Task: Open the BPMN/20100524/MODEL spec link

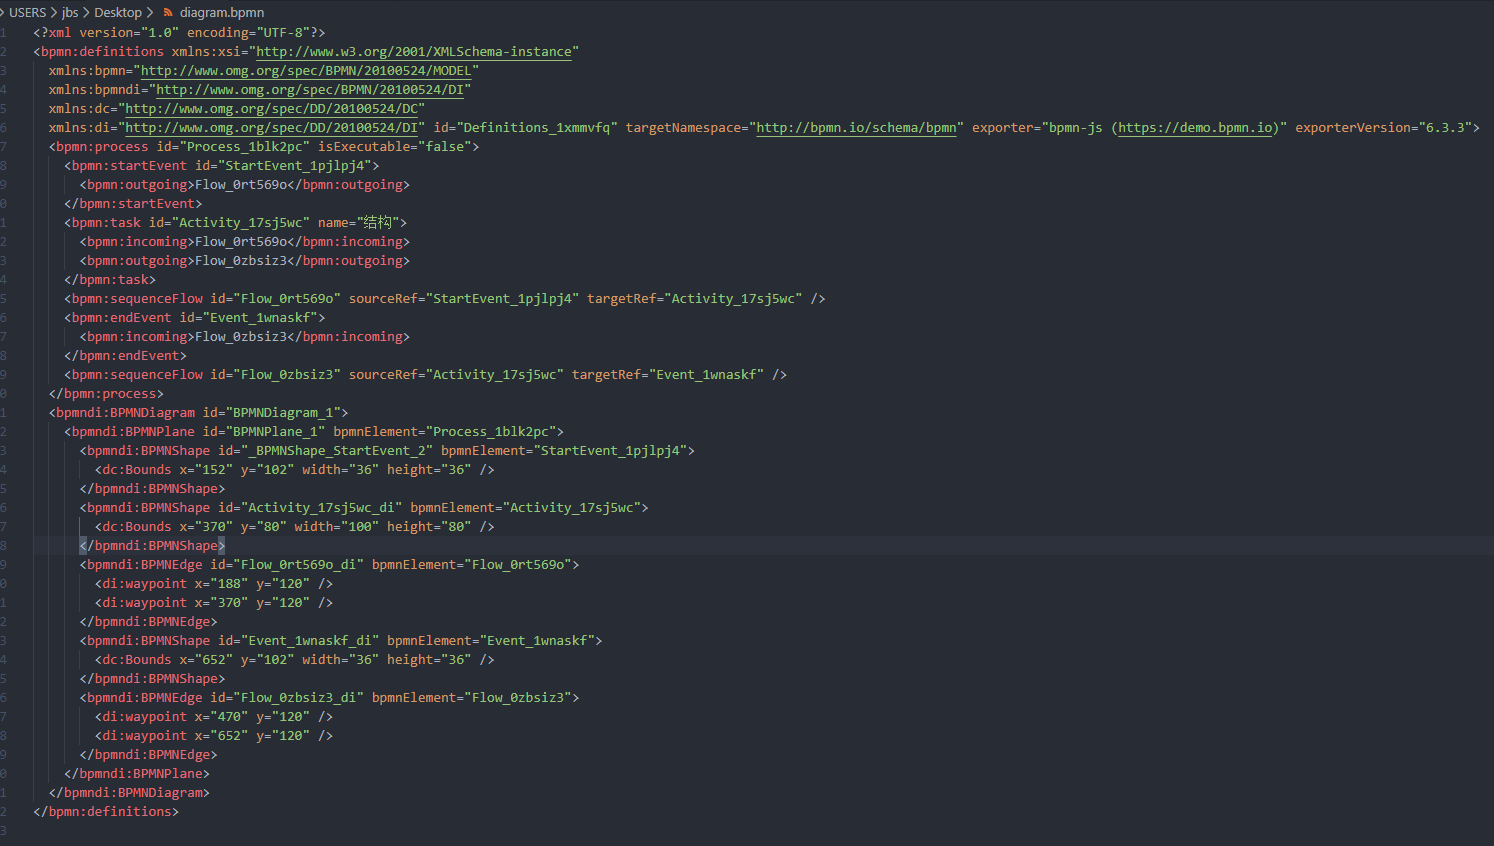Action: [306, 71]
